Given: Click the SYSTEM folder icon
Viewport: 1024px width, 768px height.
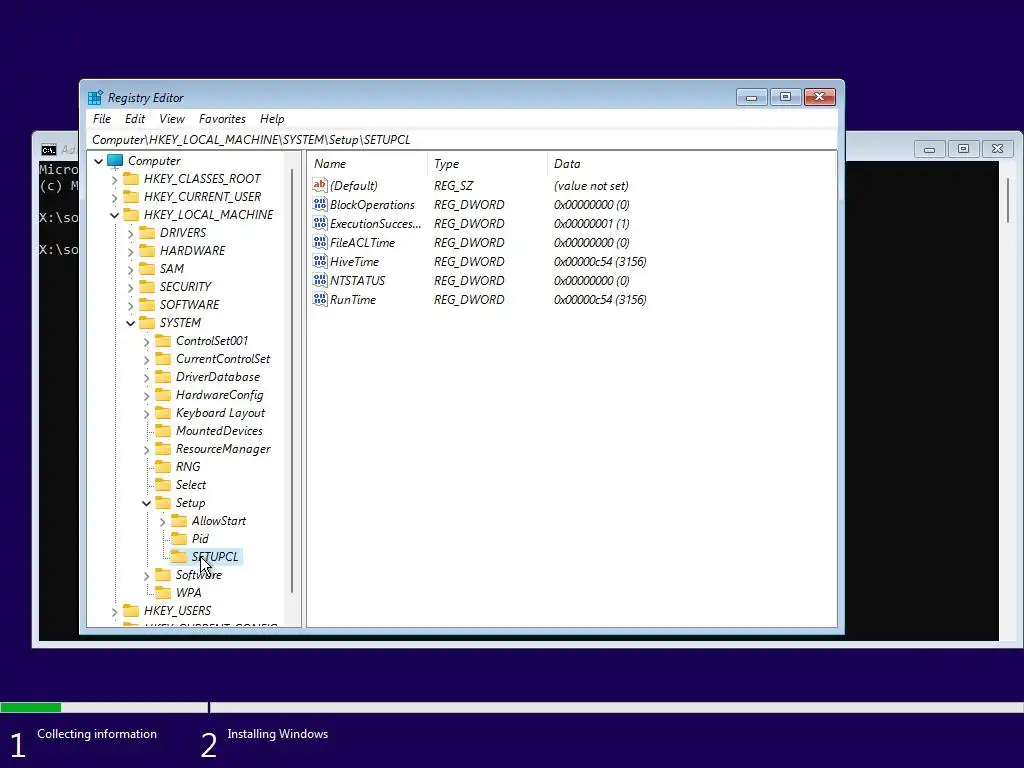Looking at the screenshot, I should point(147,323).
